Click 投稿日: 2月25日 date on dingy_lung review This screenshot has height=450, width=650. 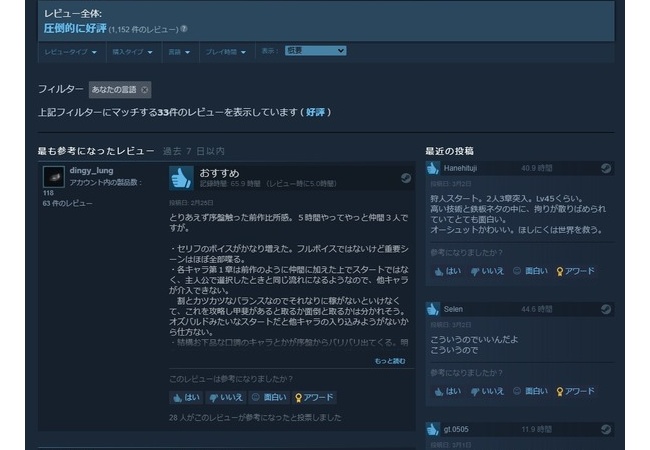click(191, 203)
